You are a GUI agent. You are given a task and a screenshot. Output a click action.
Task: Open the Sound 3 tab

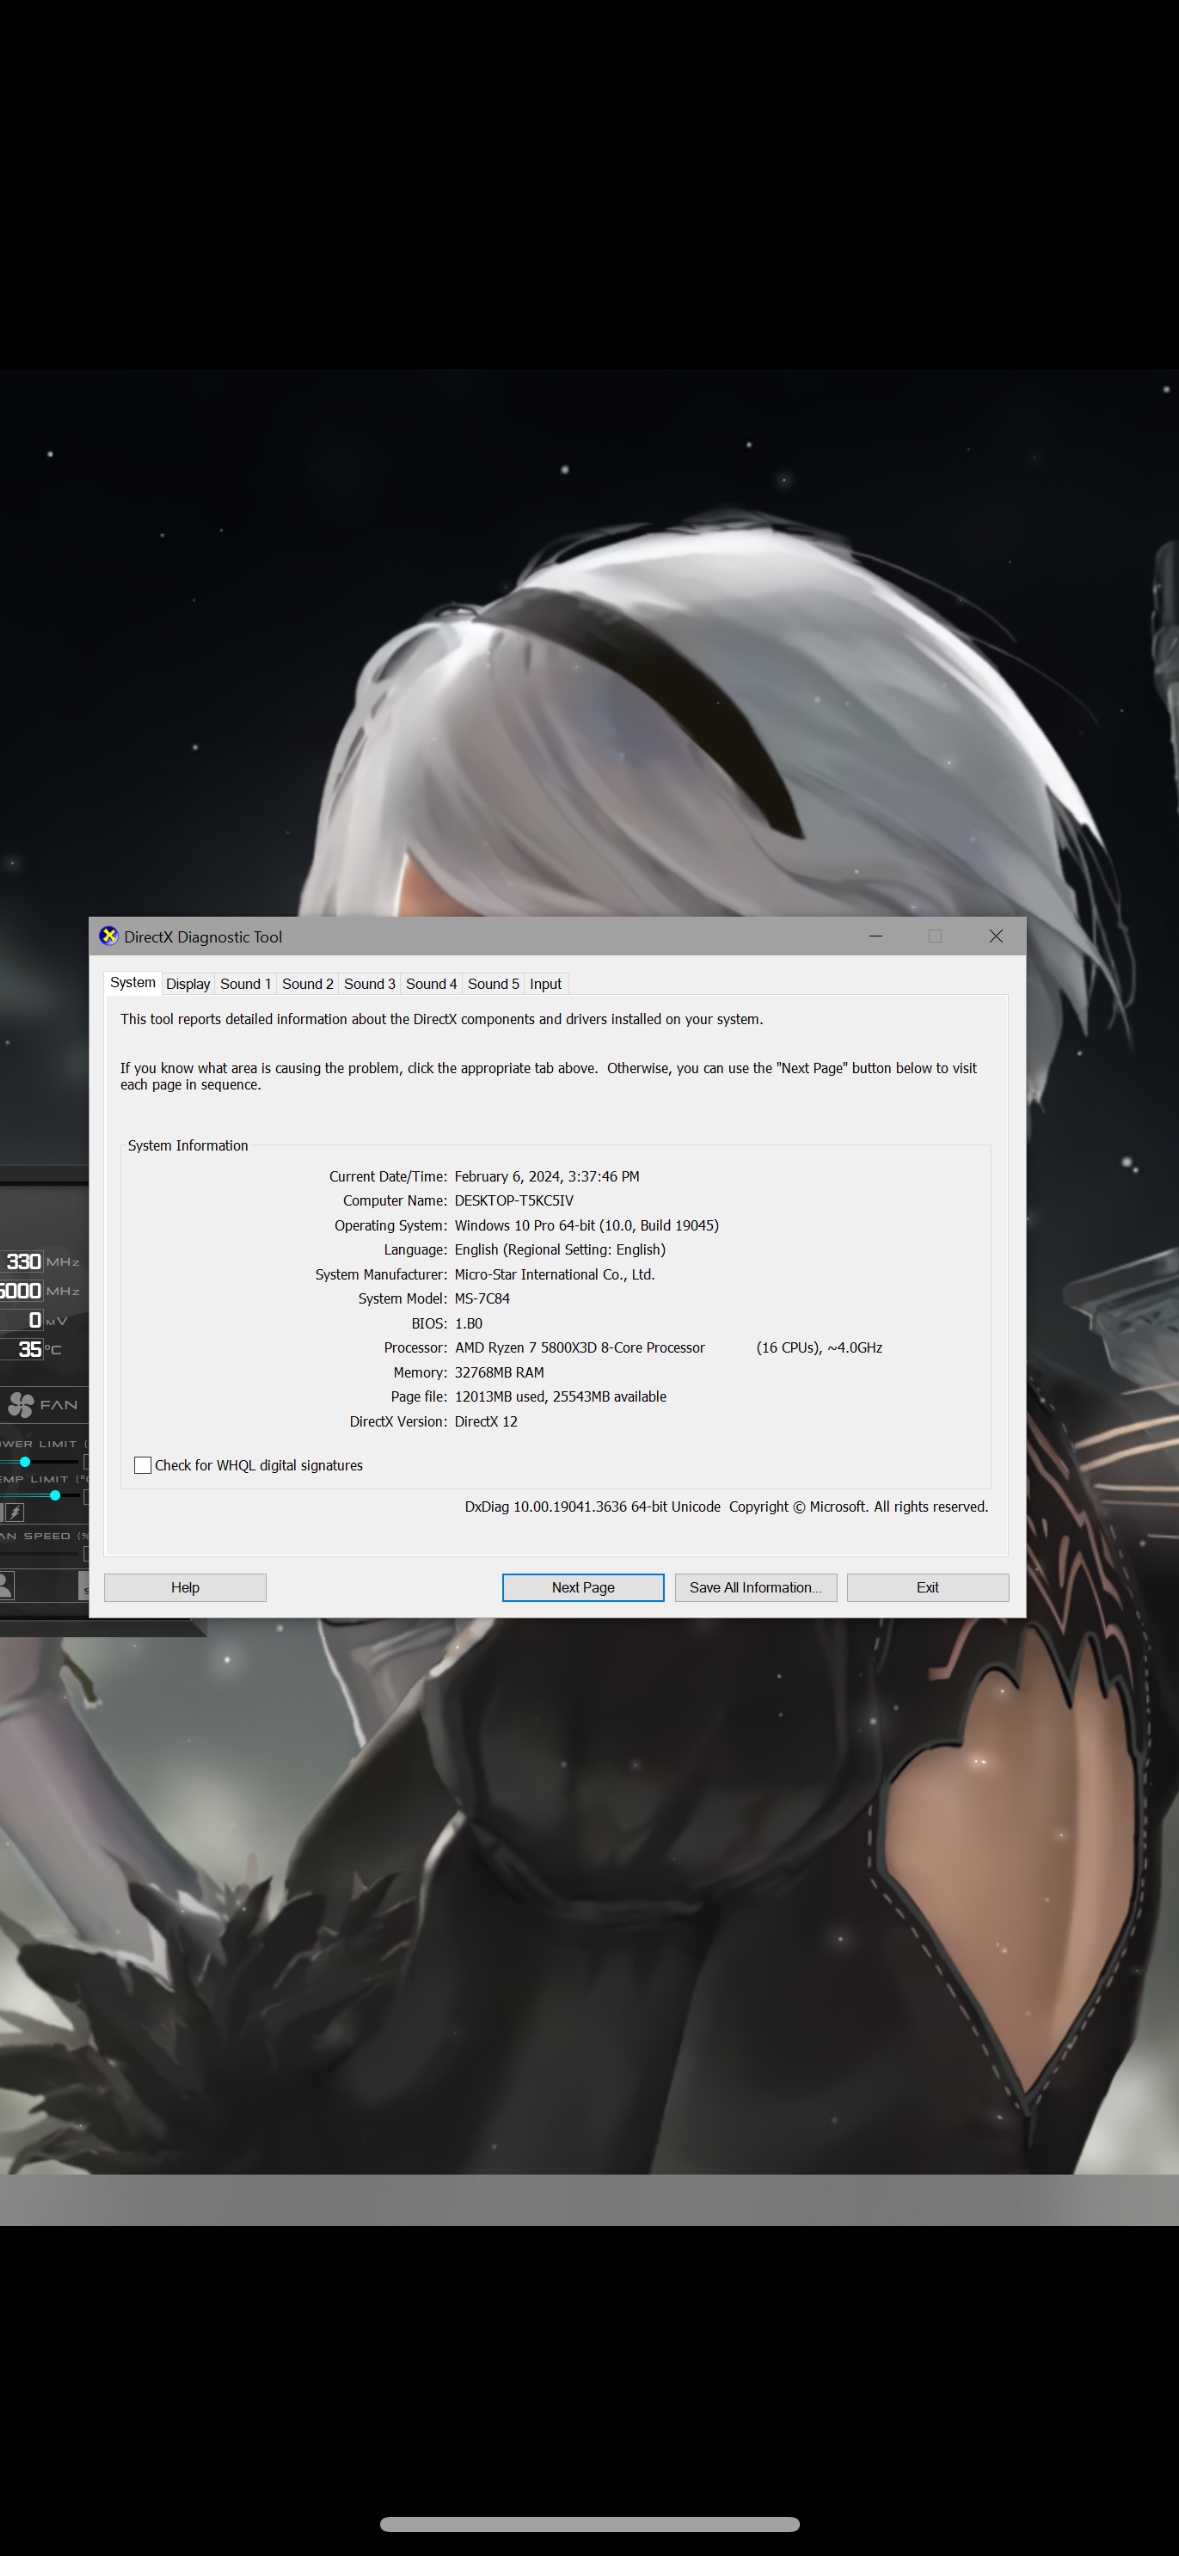point(369,984)
